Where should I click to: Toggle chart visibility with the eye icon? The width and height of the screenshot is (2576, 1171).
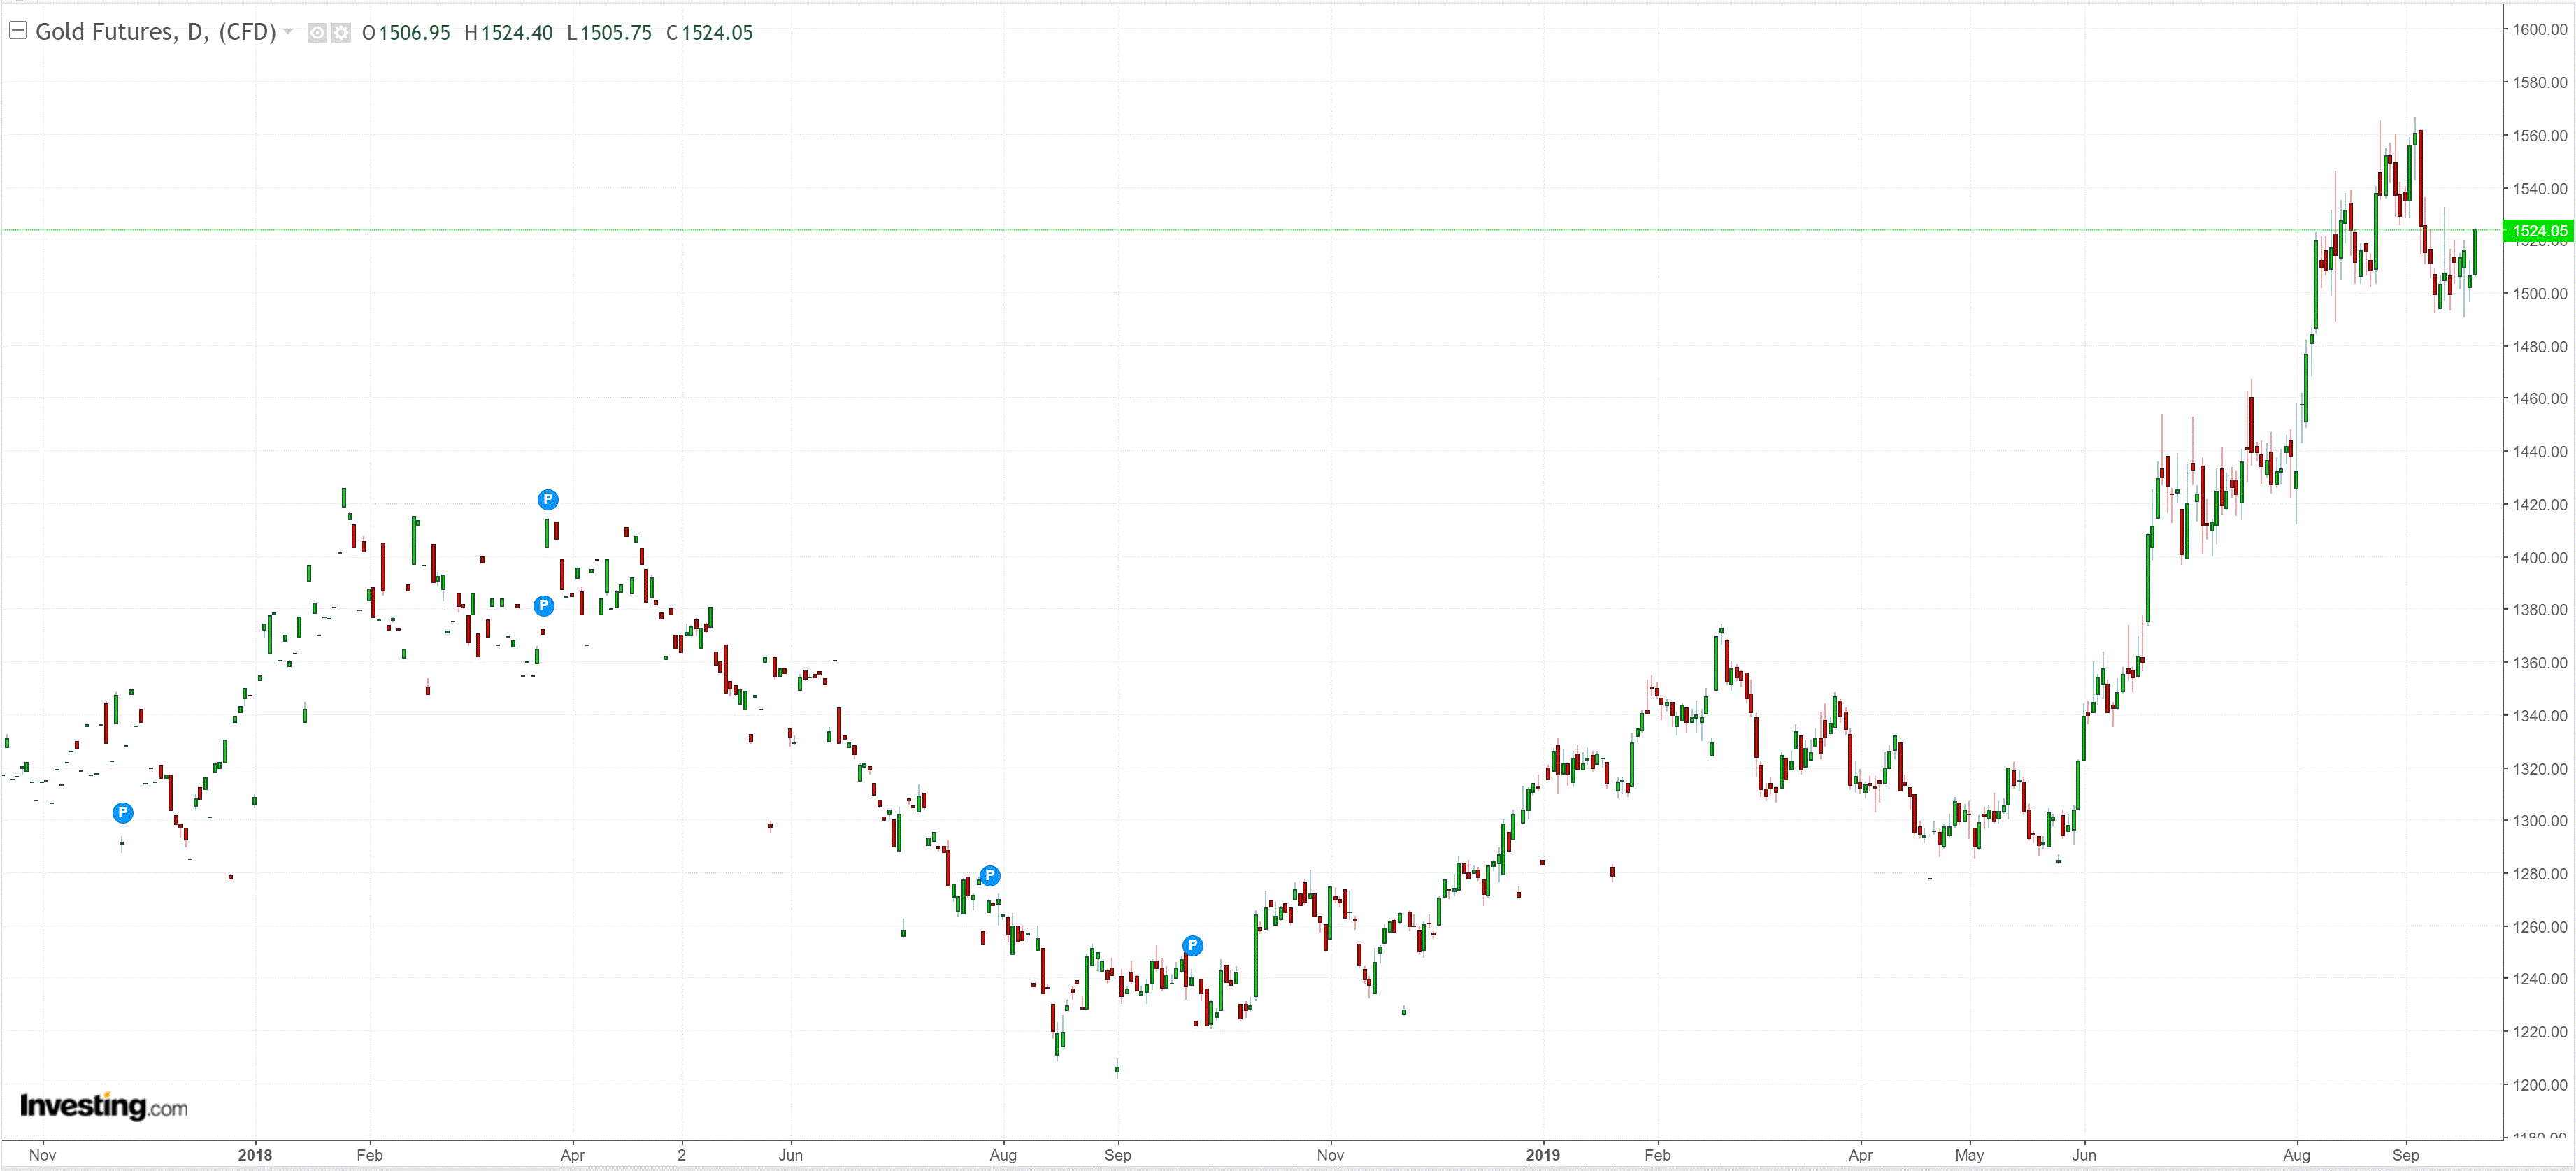point(317,33)
